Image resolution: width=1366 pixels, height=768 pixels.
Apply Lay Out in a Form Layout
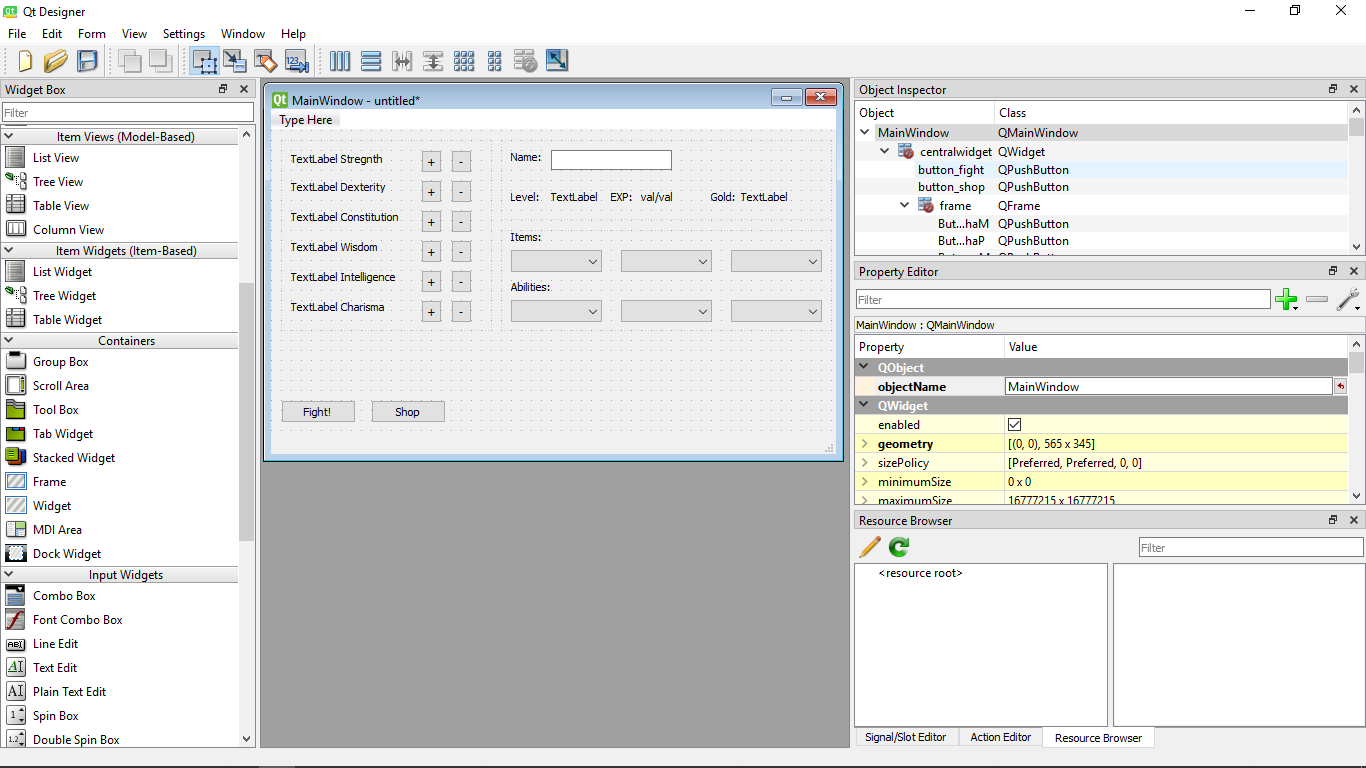[495, 61]
